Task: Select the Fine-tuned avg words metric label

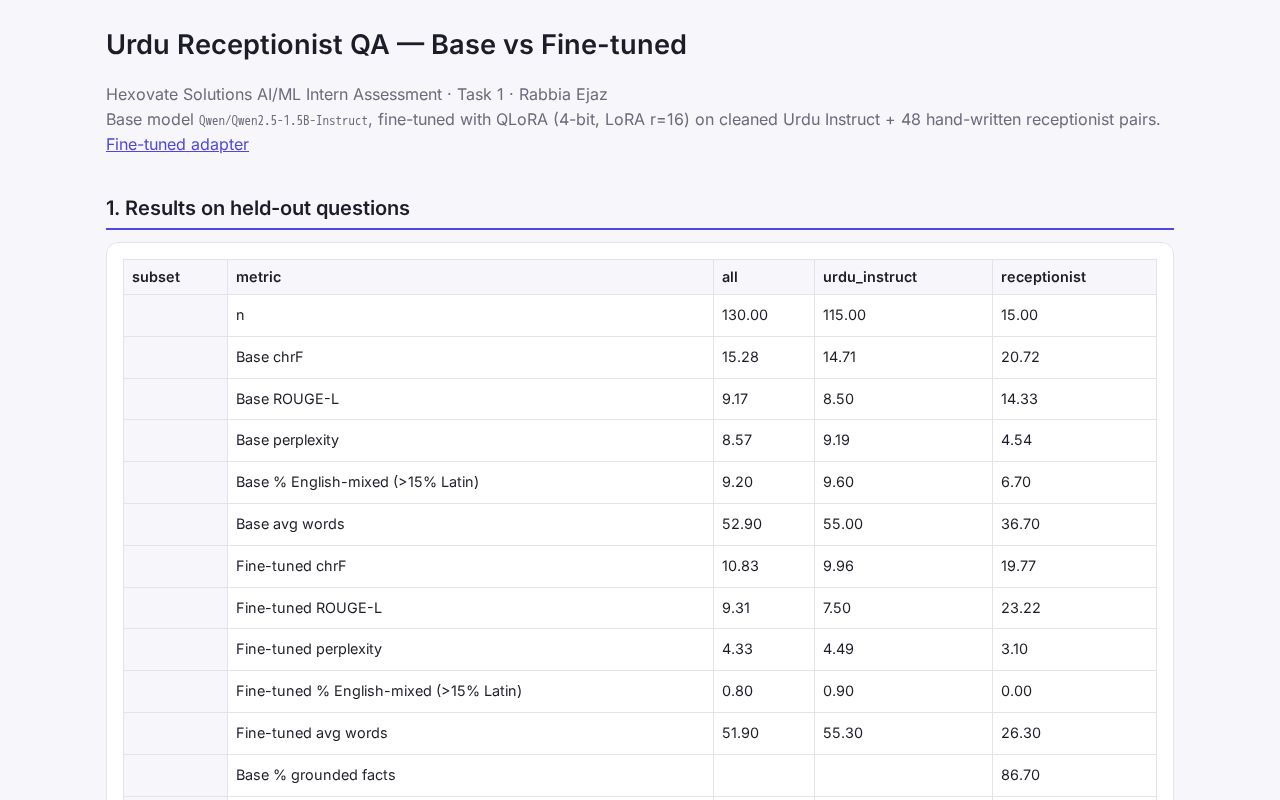Action: 312,733
